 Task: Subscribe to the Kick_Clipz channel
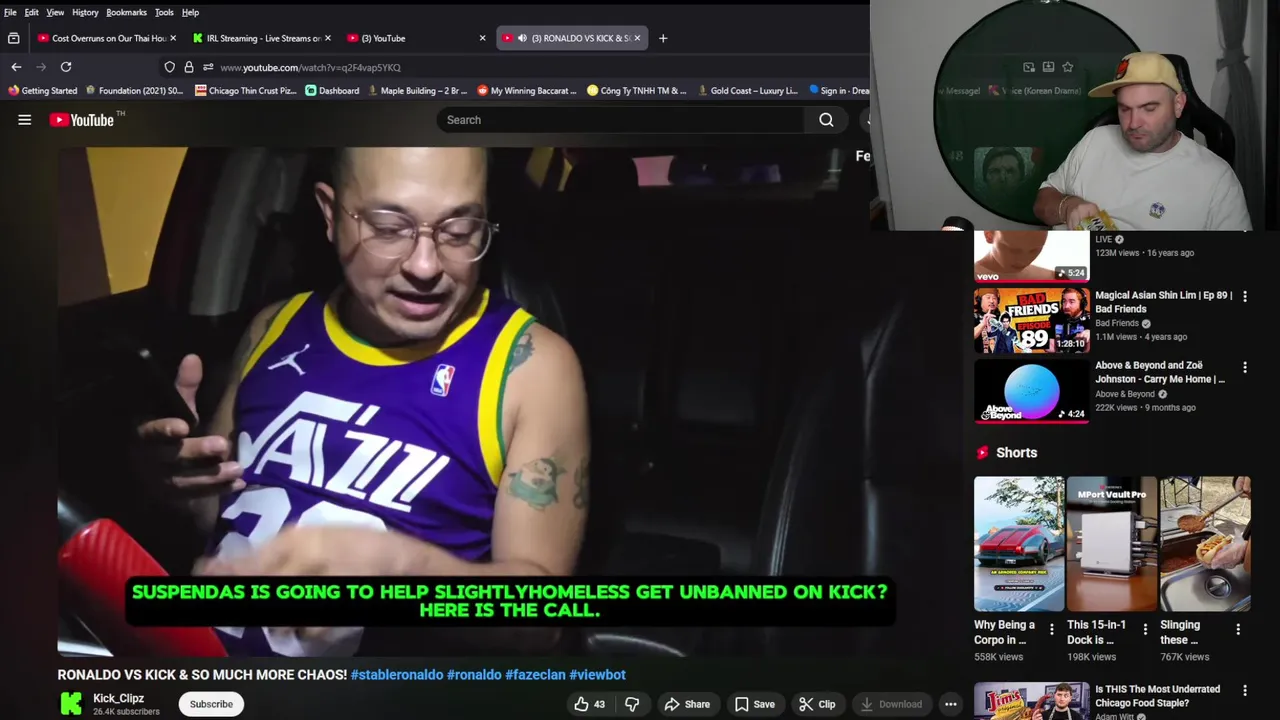(x=211, y=704)
